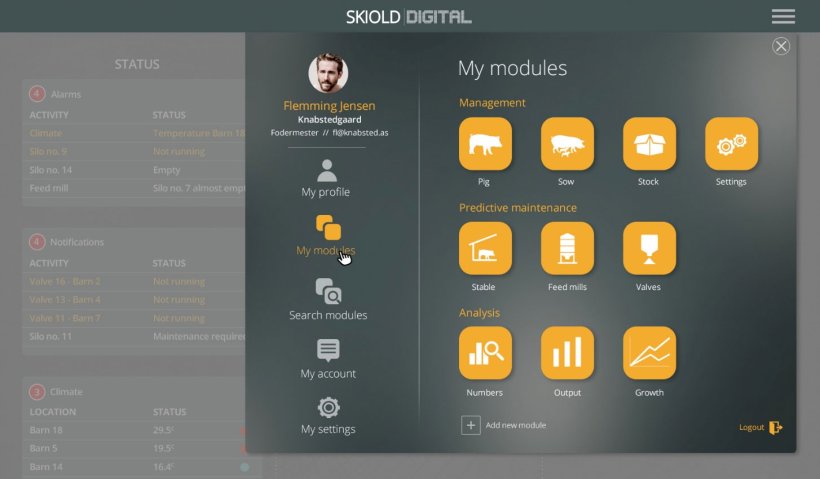Click the 'STATUS' panel title
The image size is (820, 479).
(137, 64)
